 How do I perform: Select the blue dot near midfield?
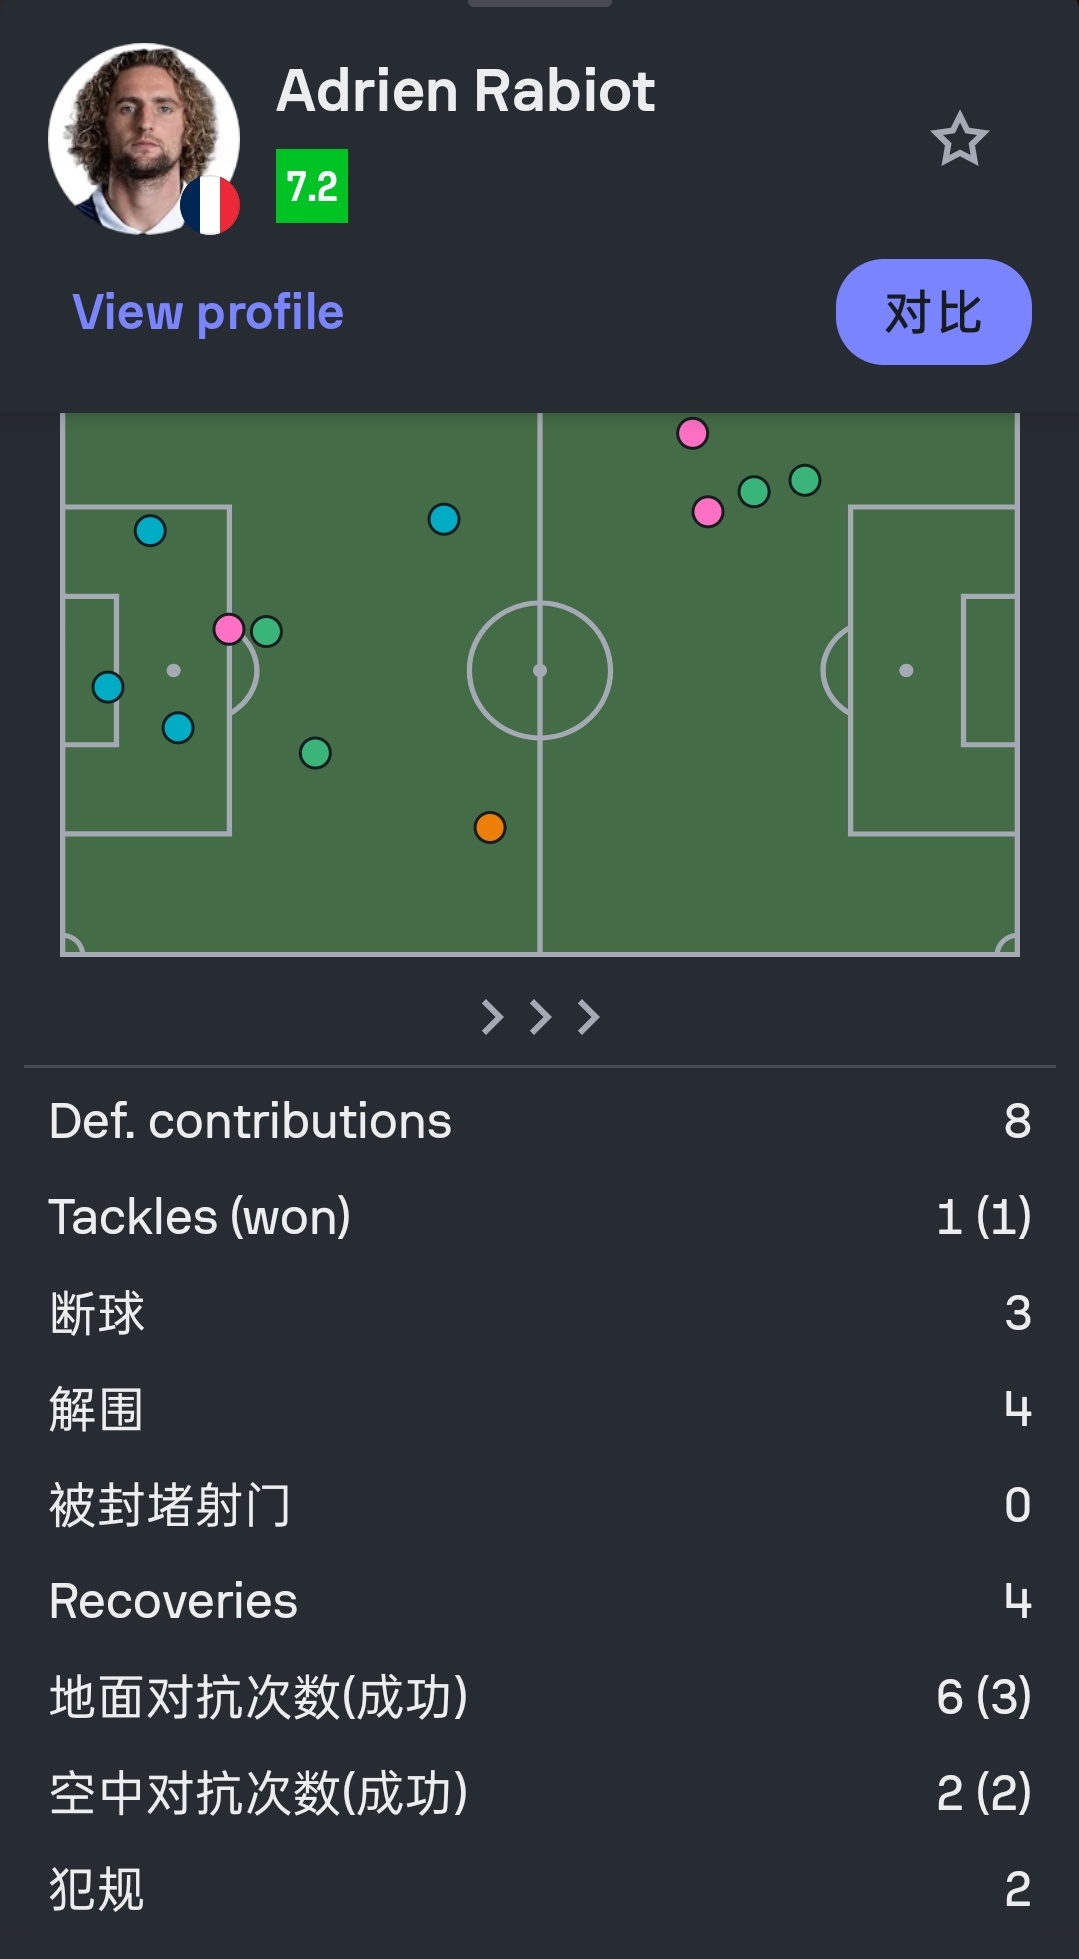click(444, 519)
